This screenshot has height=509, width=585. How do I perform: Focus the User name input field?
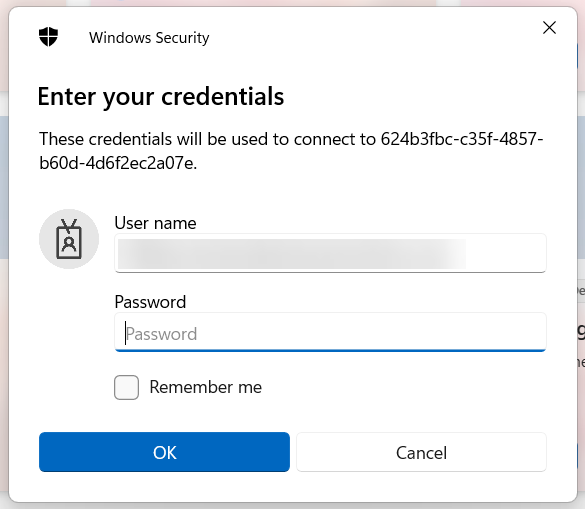[331, 253]
